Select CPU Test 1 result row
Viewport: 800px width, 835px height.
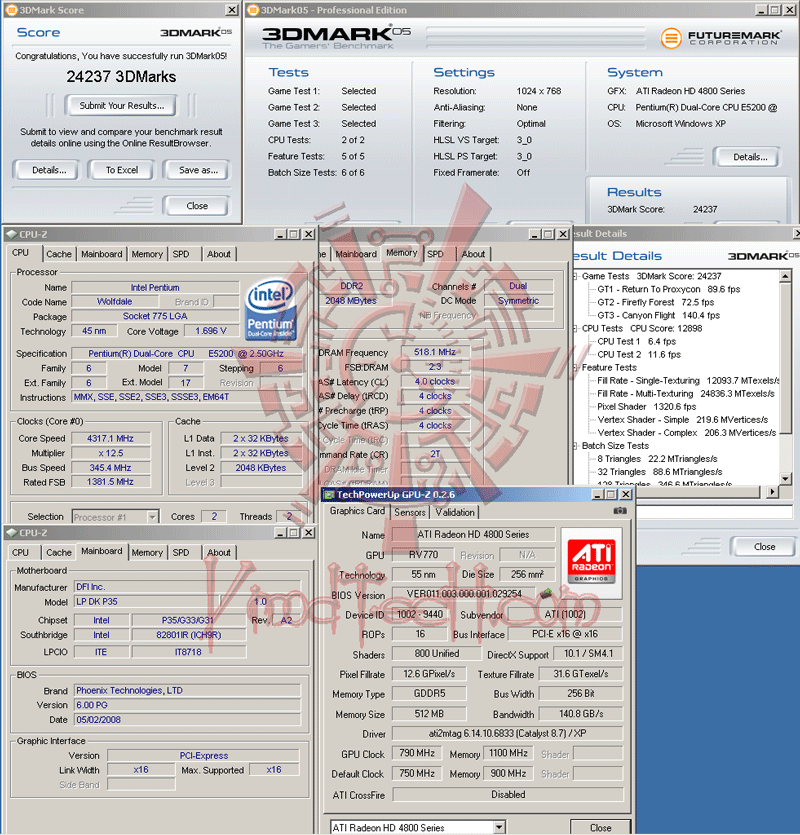pos(636,341)
